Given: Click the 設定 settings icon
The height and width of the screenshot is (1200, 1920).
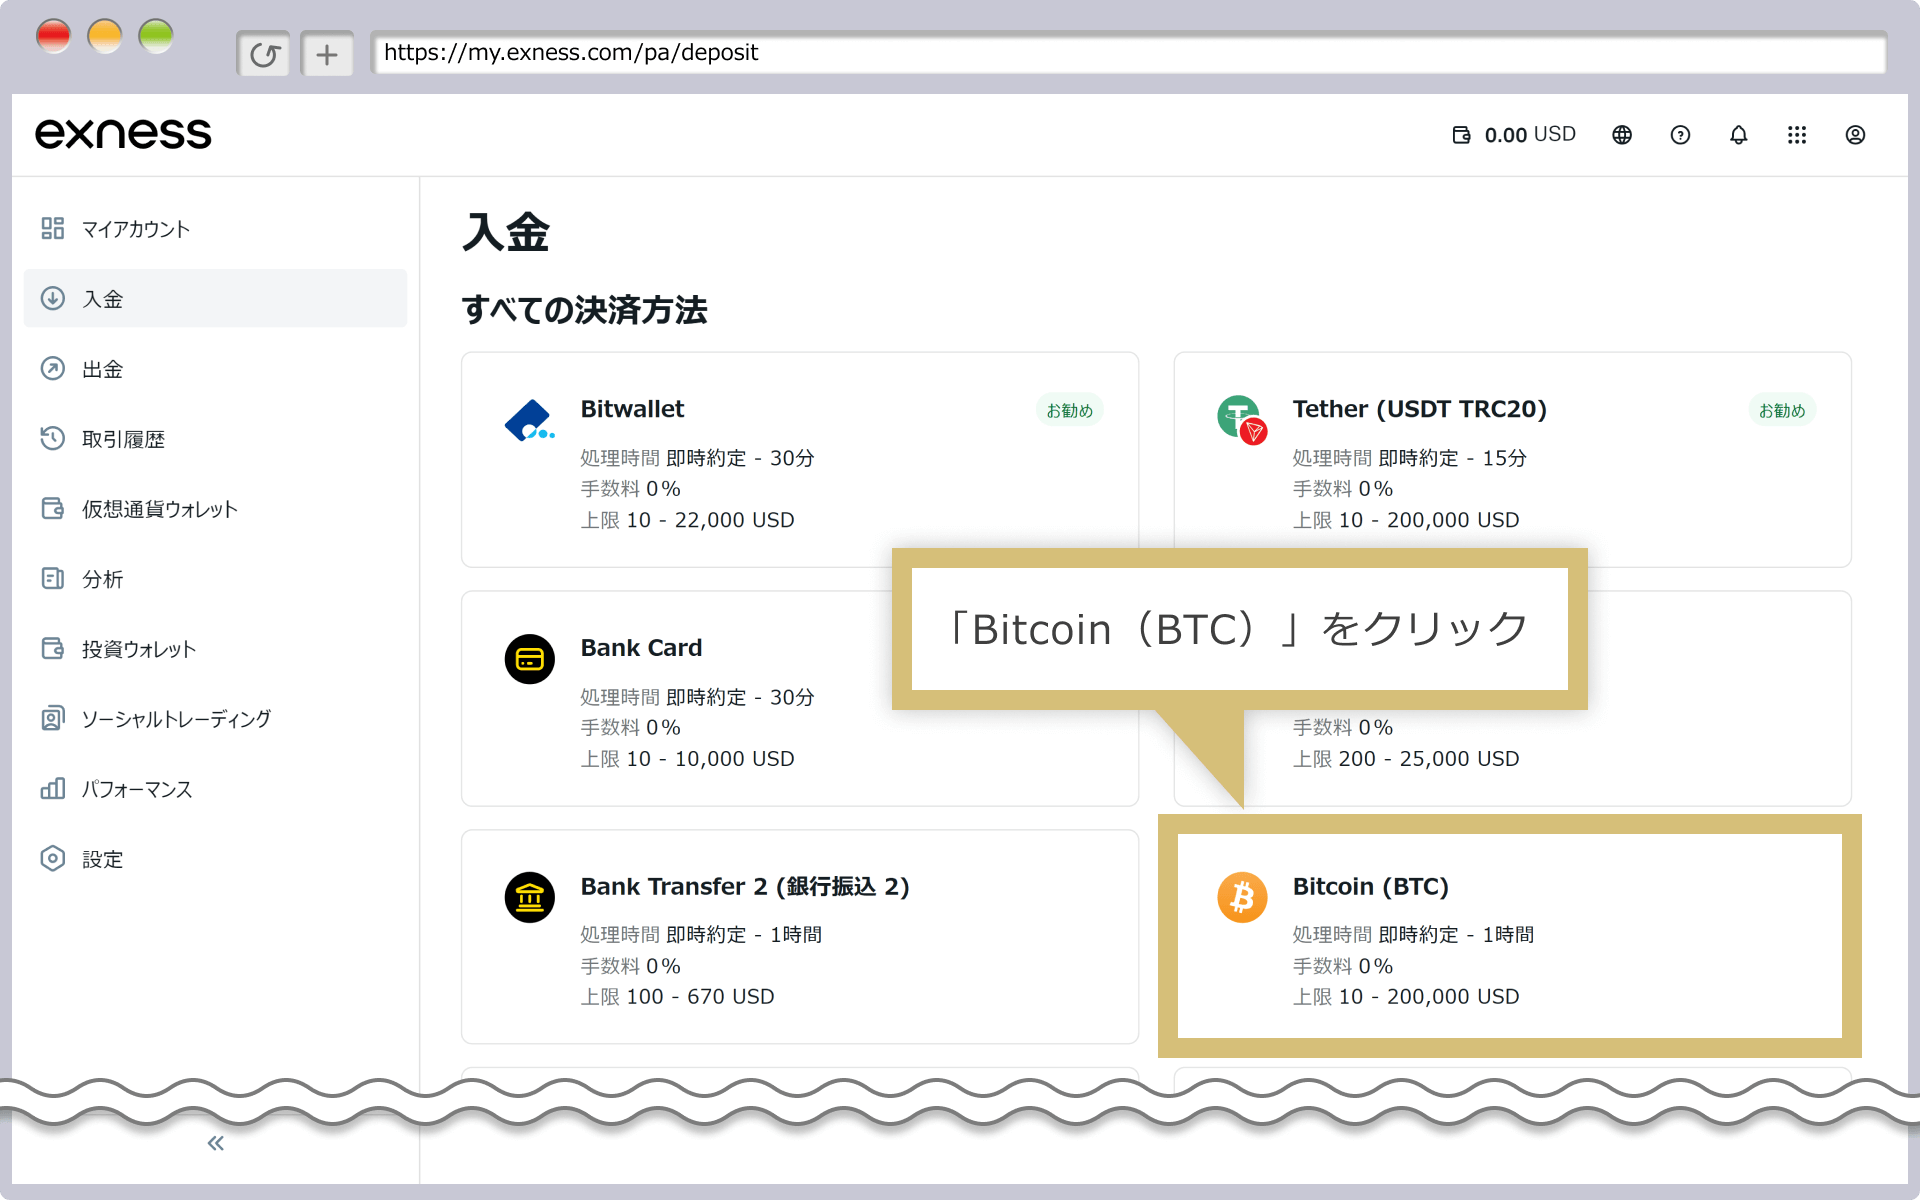Looking at the screenshot, I should coord(53,859).
